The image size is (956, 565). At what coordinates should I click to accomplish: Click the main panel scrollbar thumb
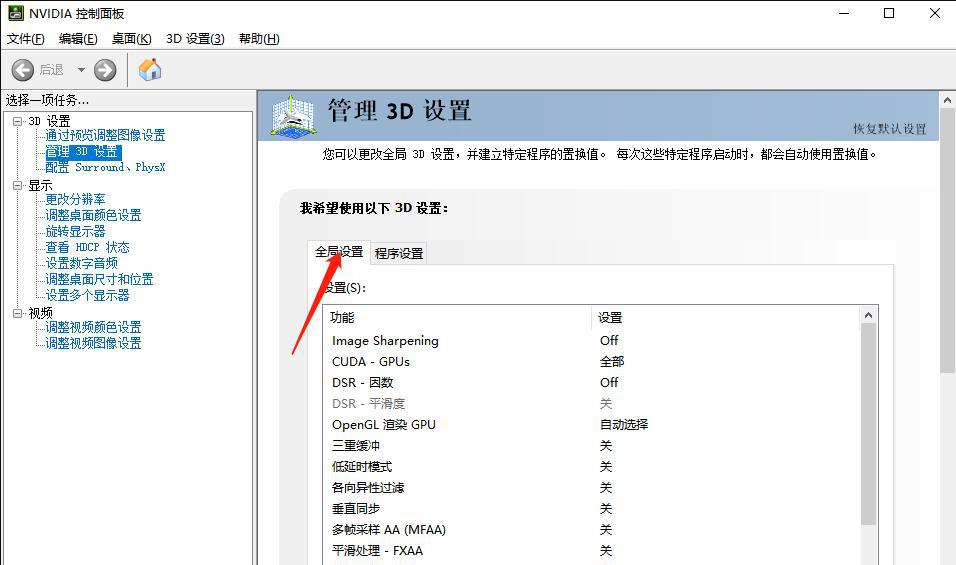tap(947, 241)
